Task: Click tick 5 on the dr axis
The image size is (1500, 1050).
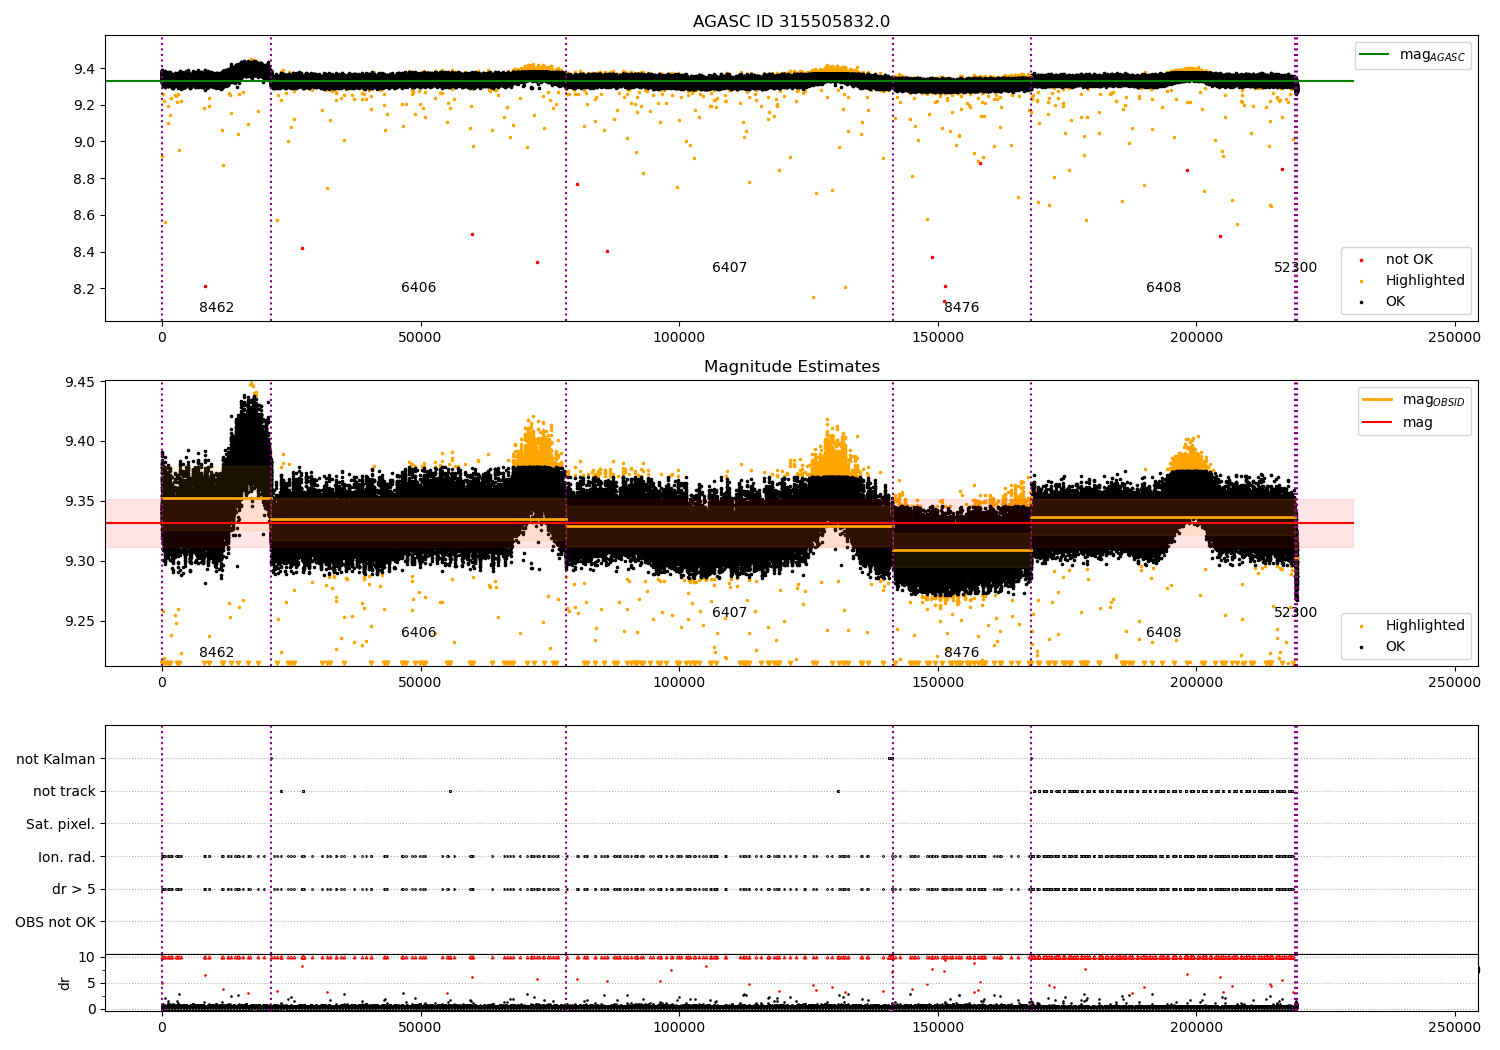Action: 92,984
